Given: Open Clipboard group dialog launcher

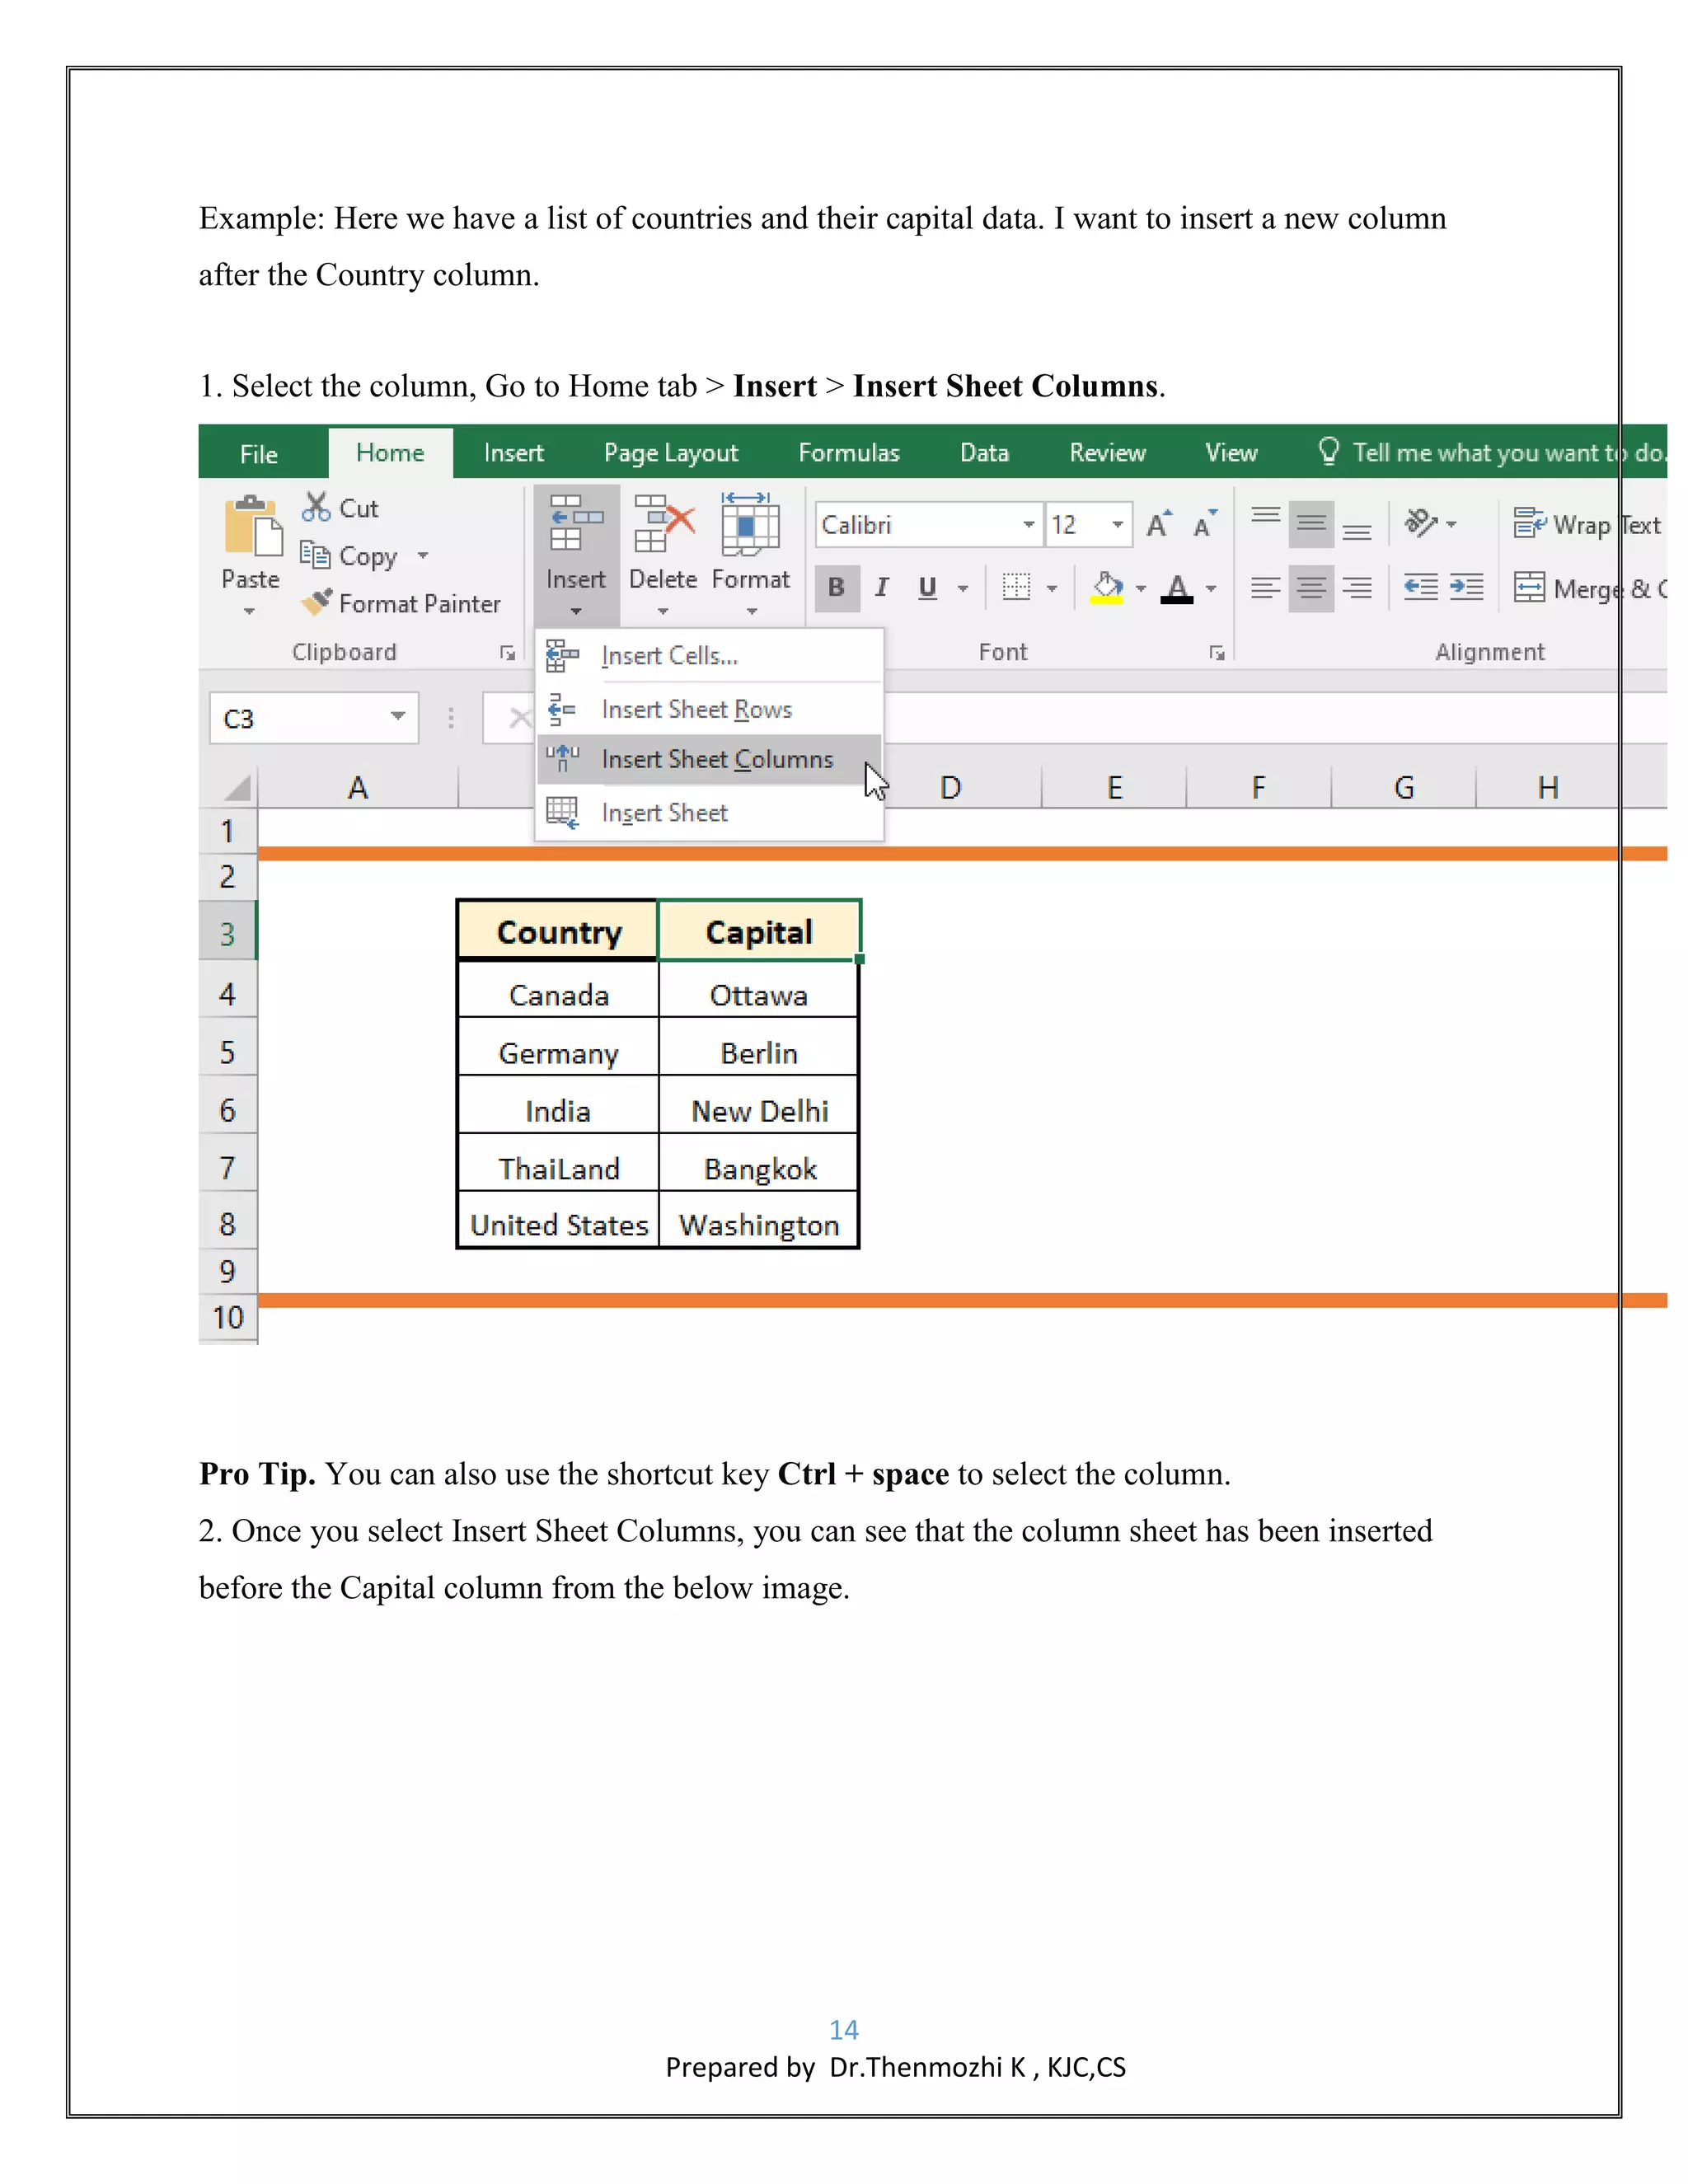Looking at the screenshot, I should pos(507,653).
